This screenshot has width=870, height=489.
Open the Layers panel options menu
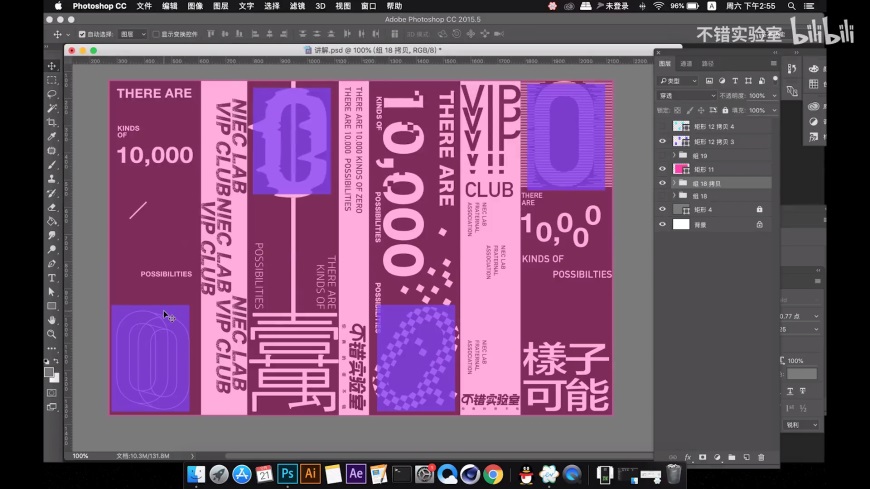point(773,63)
